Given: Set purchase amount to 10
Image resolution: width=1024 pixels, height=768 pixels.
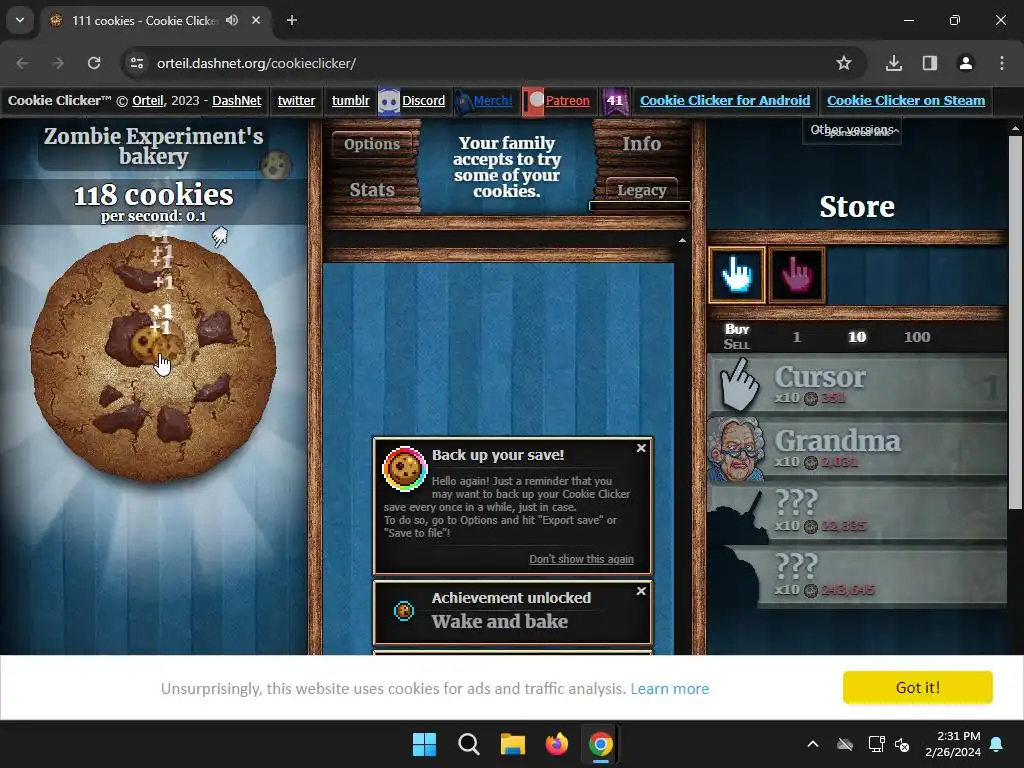Looking at the screenshot, I should (x=857, y=337).
